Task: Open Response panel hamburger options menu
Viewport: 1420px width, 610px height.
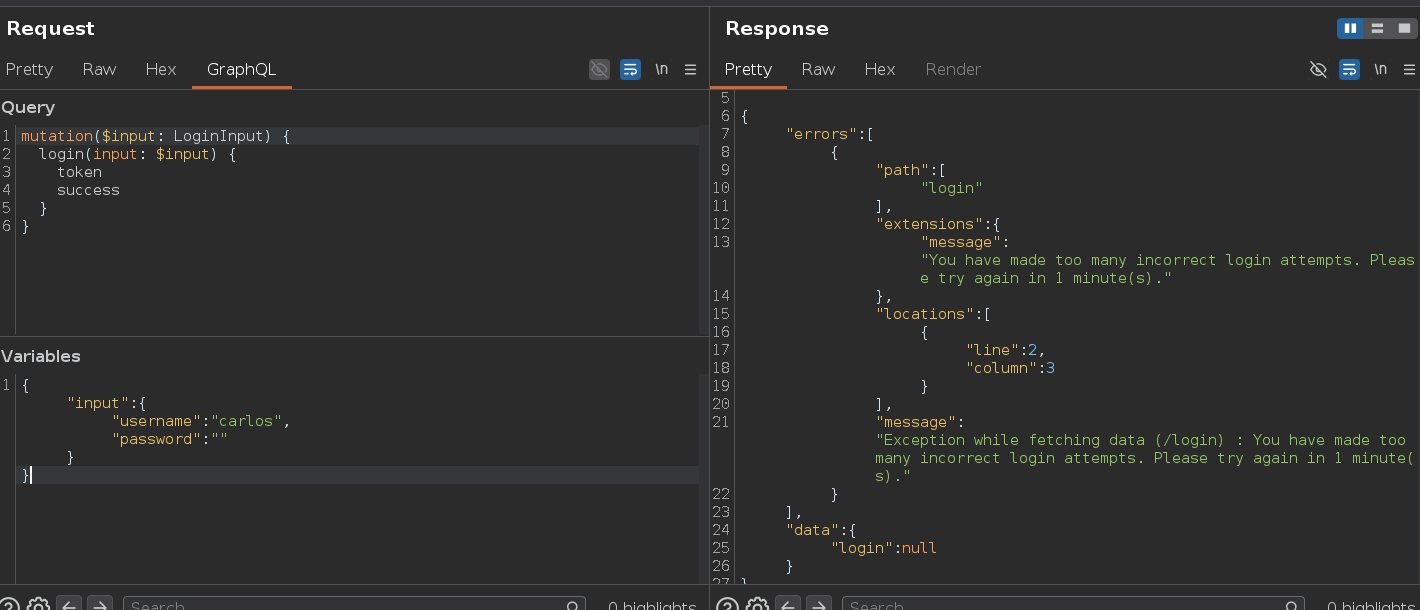Action: click(1409, 69)
